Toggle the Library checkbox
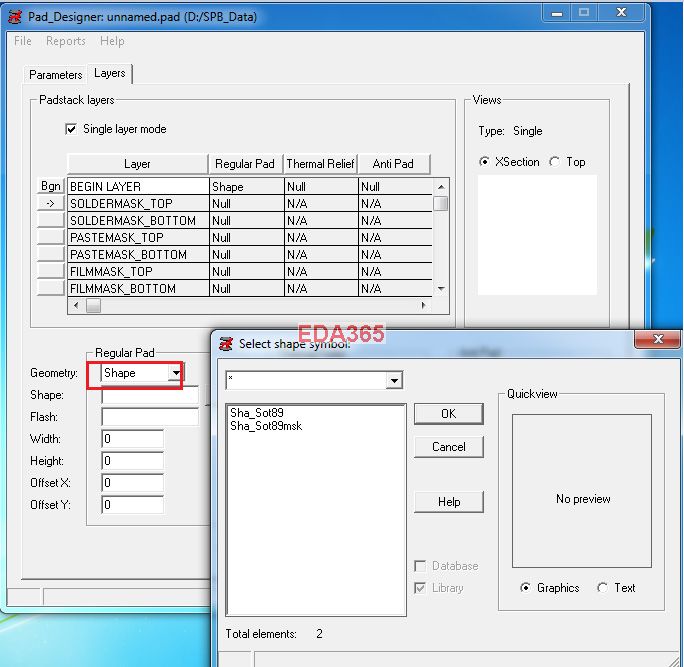This screenshot has width=684, height=667. tap(420, 588)
